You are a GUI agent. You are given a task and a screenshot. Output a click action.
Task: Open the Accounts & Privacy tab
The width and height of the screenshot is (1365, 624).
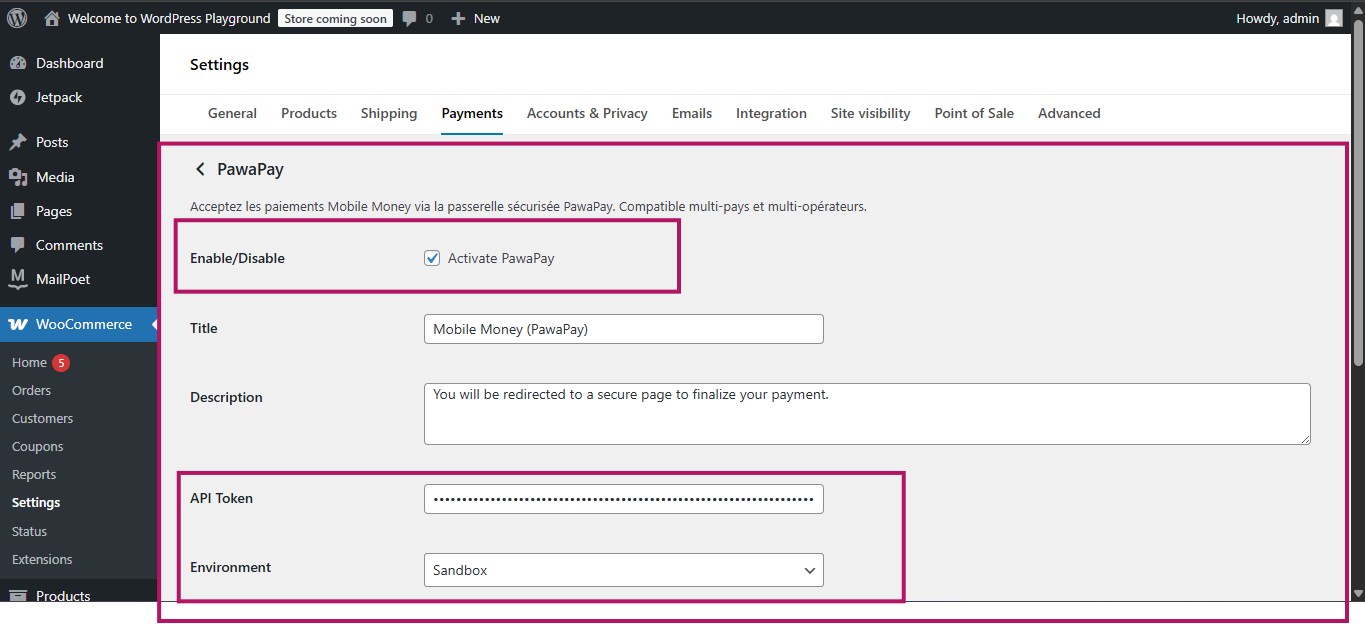pyautogui.click(x=587, y=113)
